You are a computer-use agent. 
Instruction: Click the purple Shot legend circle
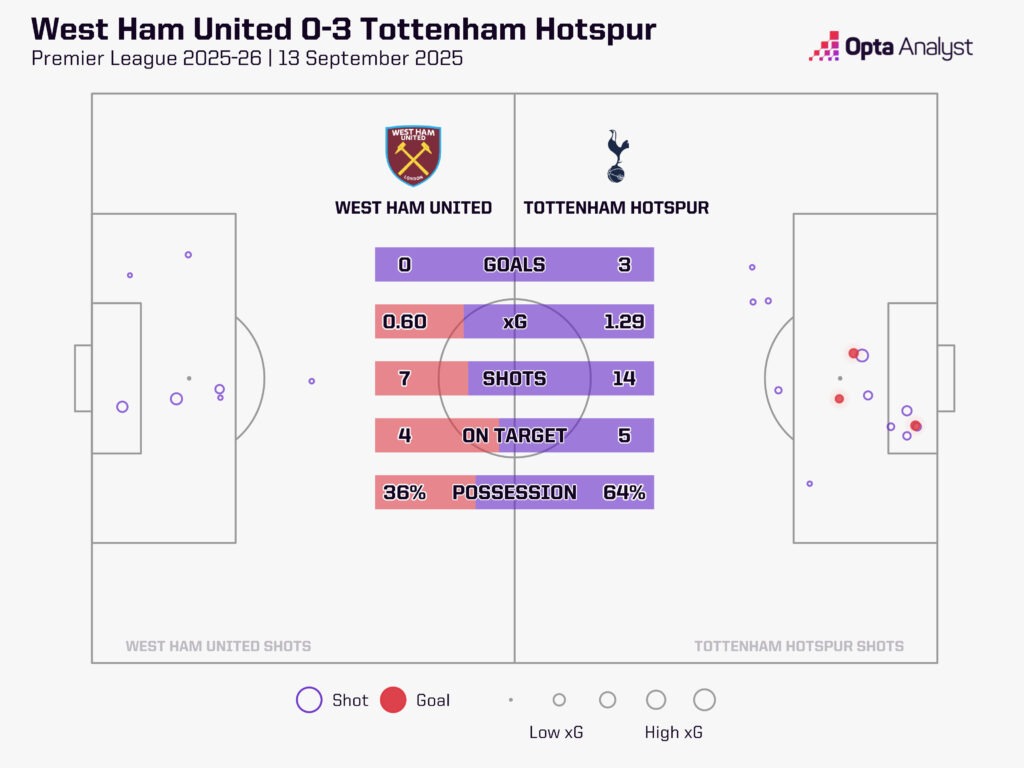[x=309, y=700]
